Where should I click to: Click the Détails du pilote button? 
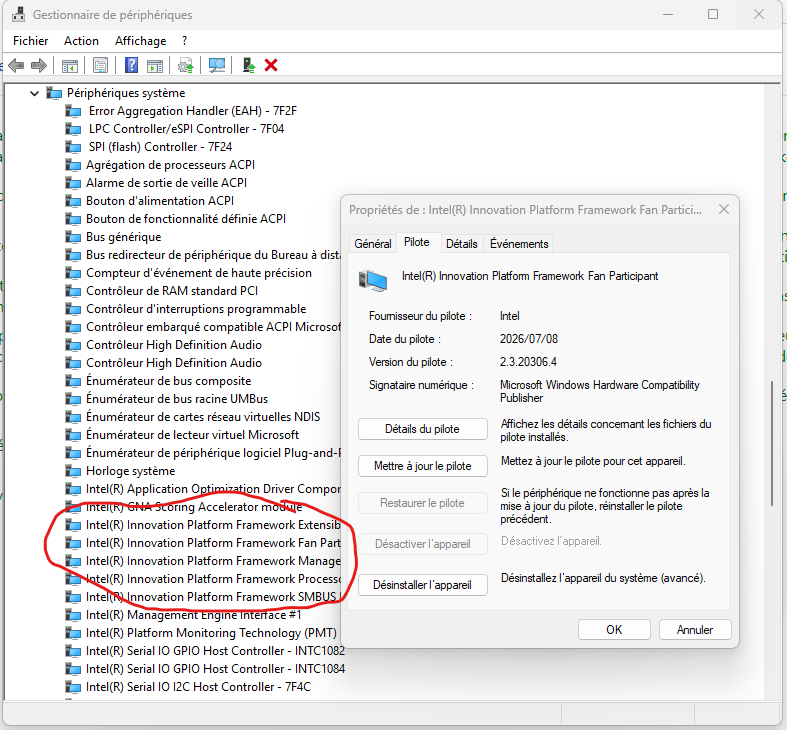[x=423, y=429]
